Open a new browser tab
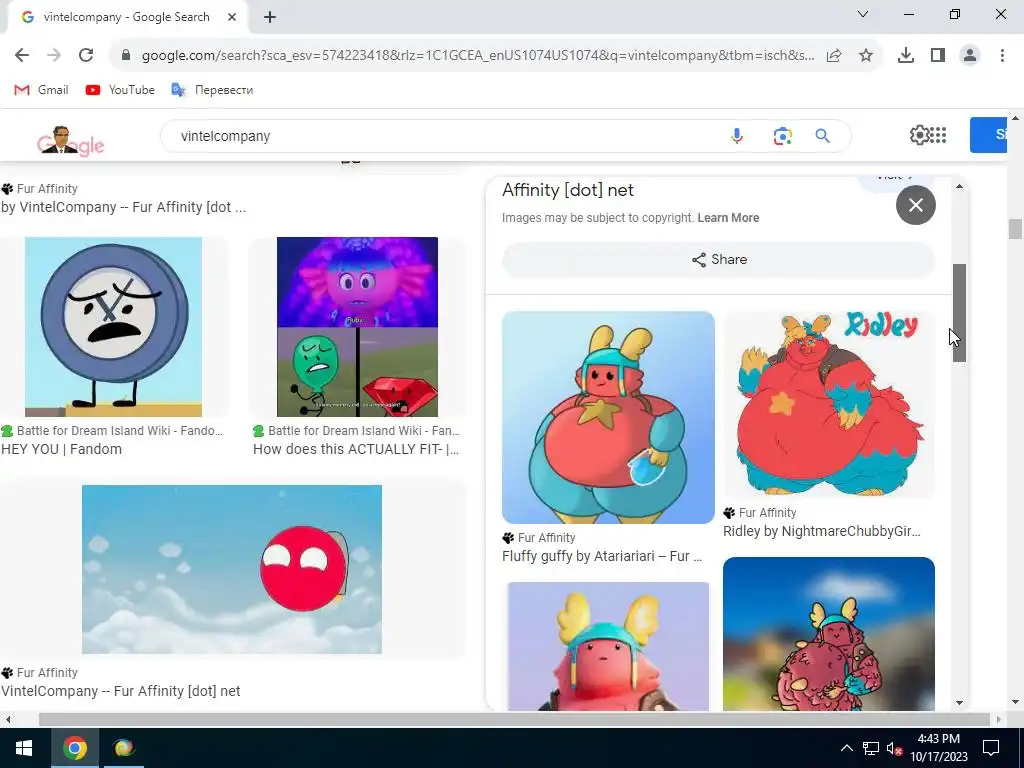1024x768 pixels. click(270, 17)
